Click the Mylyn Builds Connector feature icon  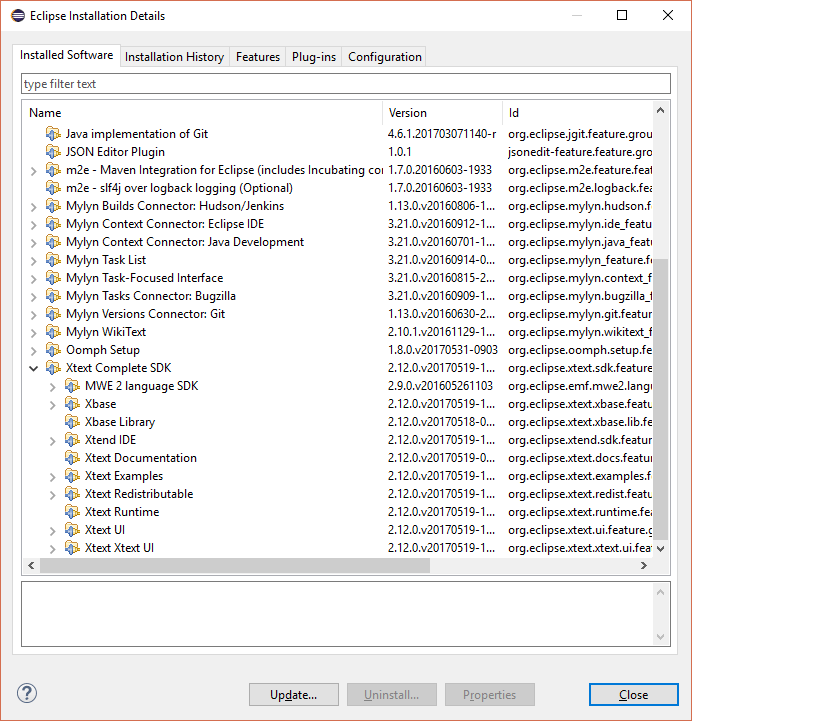point(53,206)
